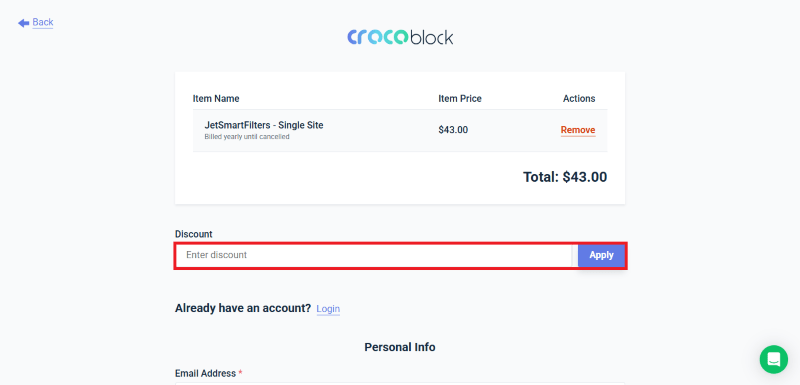
Task: Click the Item Name column header
Action: pyautogui.click(x=216, y=98)
